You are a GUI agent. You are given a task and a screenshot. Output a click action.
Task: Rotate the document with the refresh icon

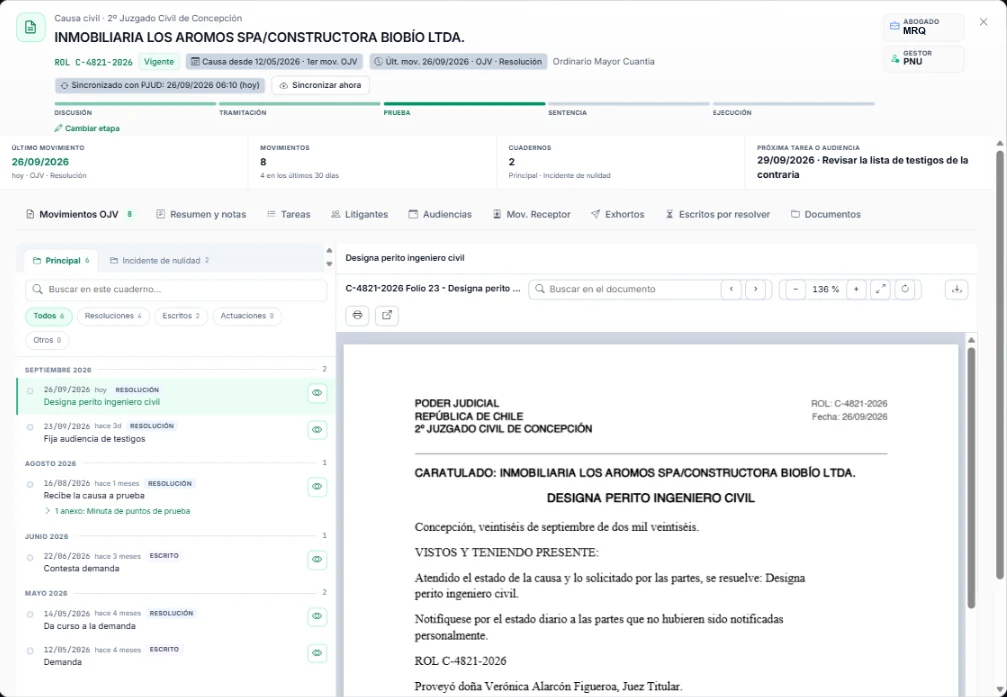905,289
